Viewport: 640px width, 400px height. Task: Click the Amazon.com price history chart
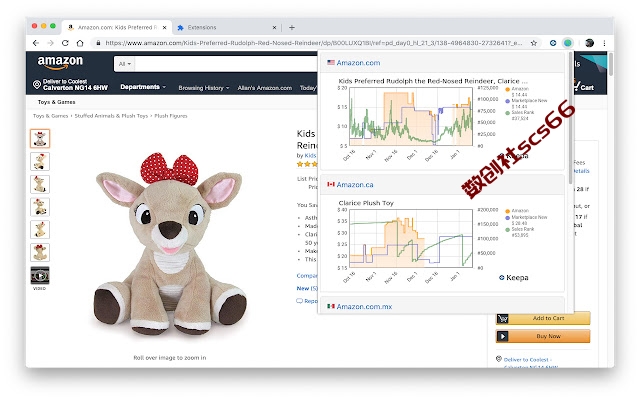click(411, 117)
